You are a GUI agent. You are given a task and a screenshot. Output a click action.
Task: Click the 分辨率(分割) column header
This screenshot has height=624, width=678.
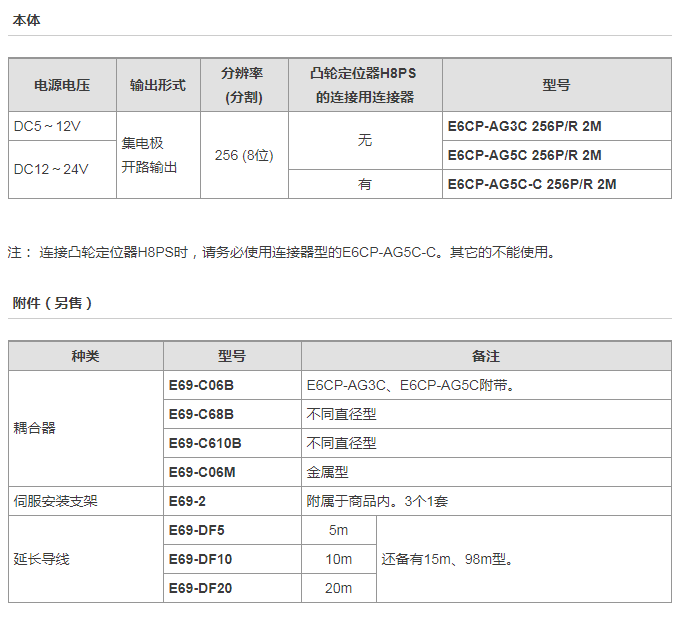(x=243, y=85)
